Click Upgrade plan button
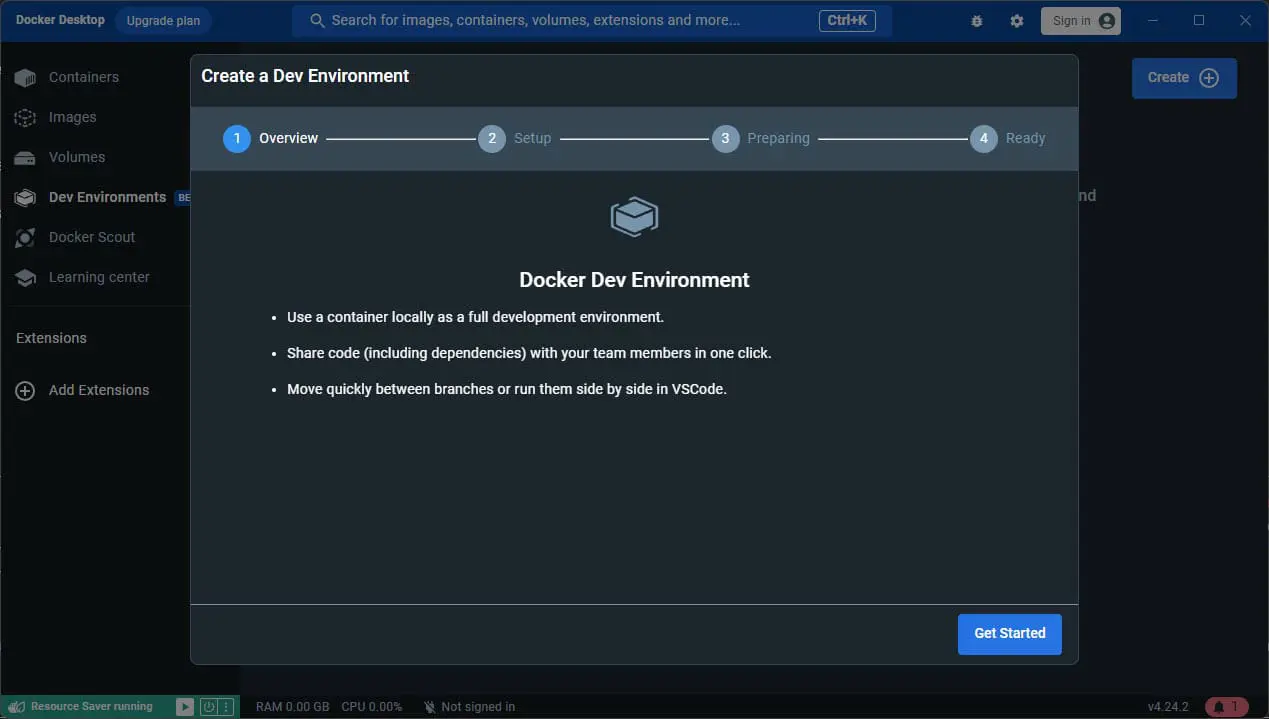The image size is (1269, 719). 163,21
